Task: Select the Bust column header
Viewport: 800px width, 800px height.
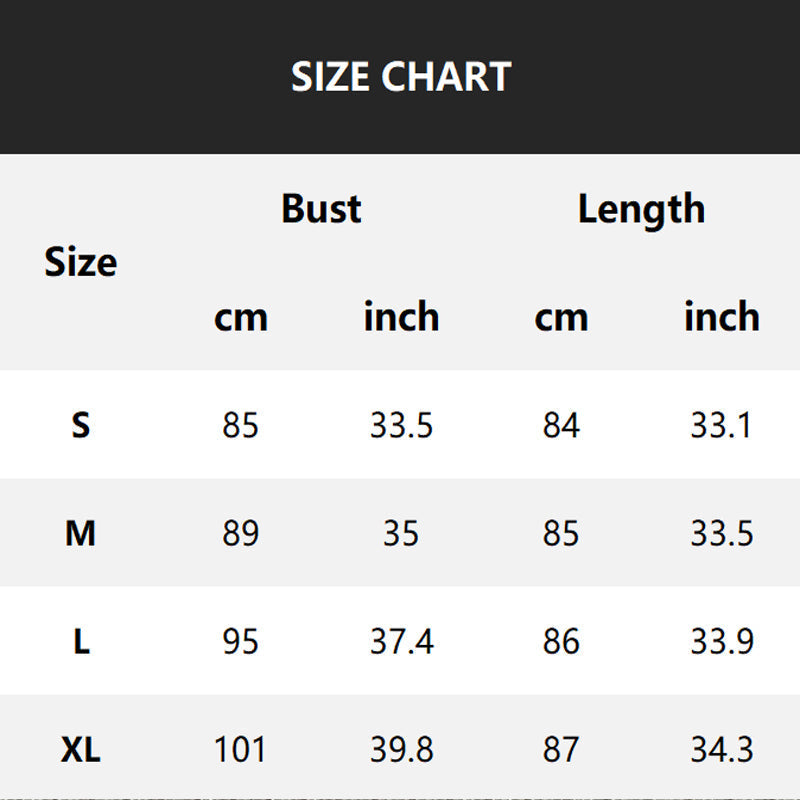Action: tap(321, 209)
